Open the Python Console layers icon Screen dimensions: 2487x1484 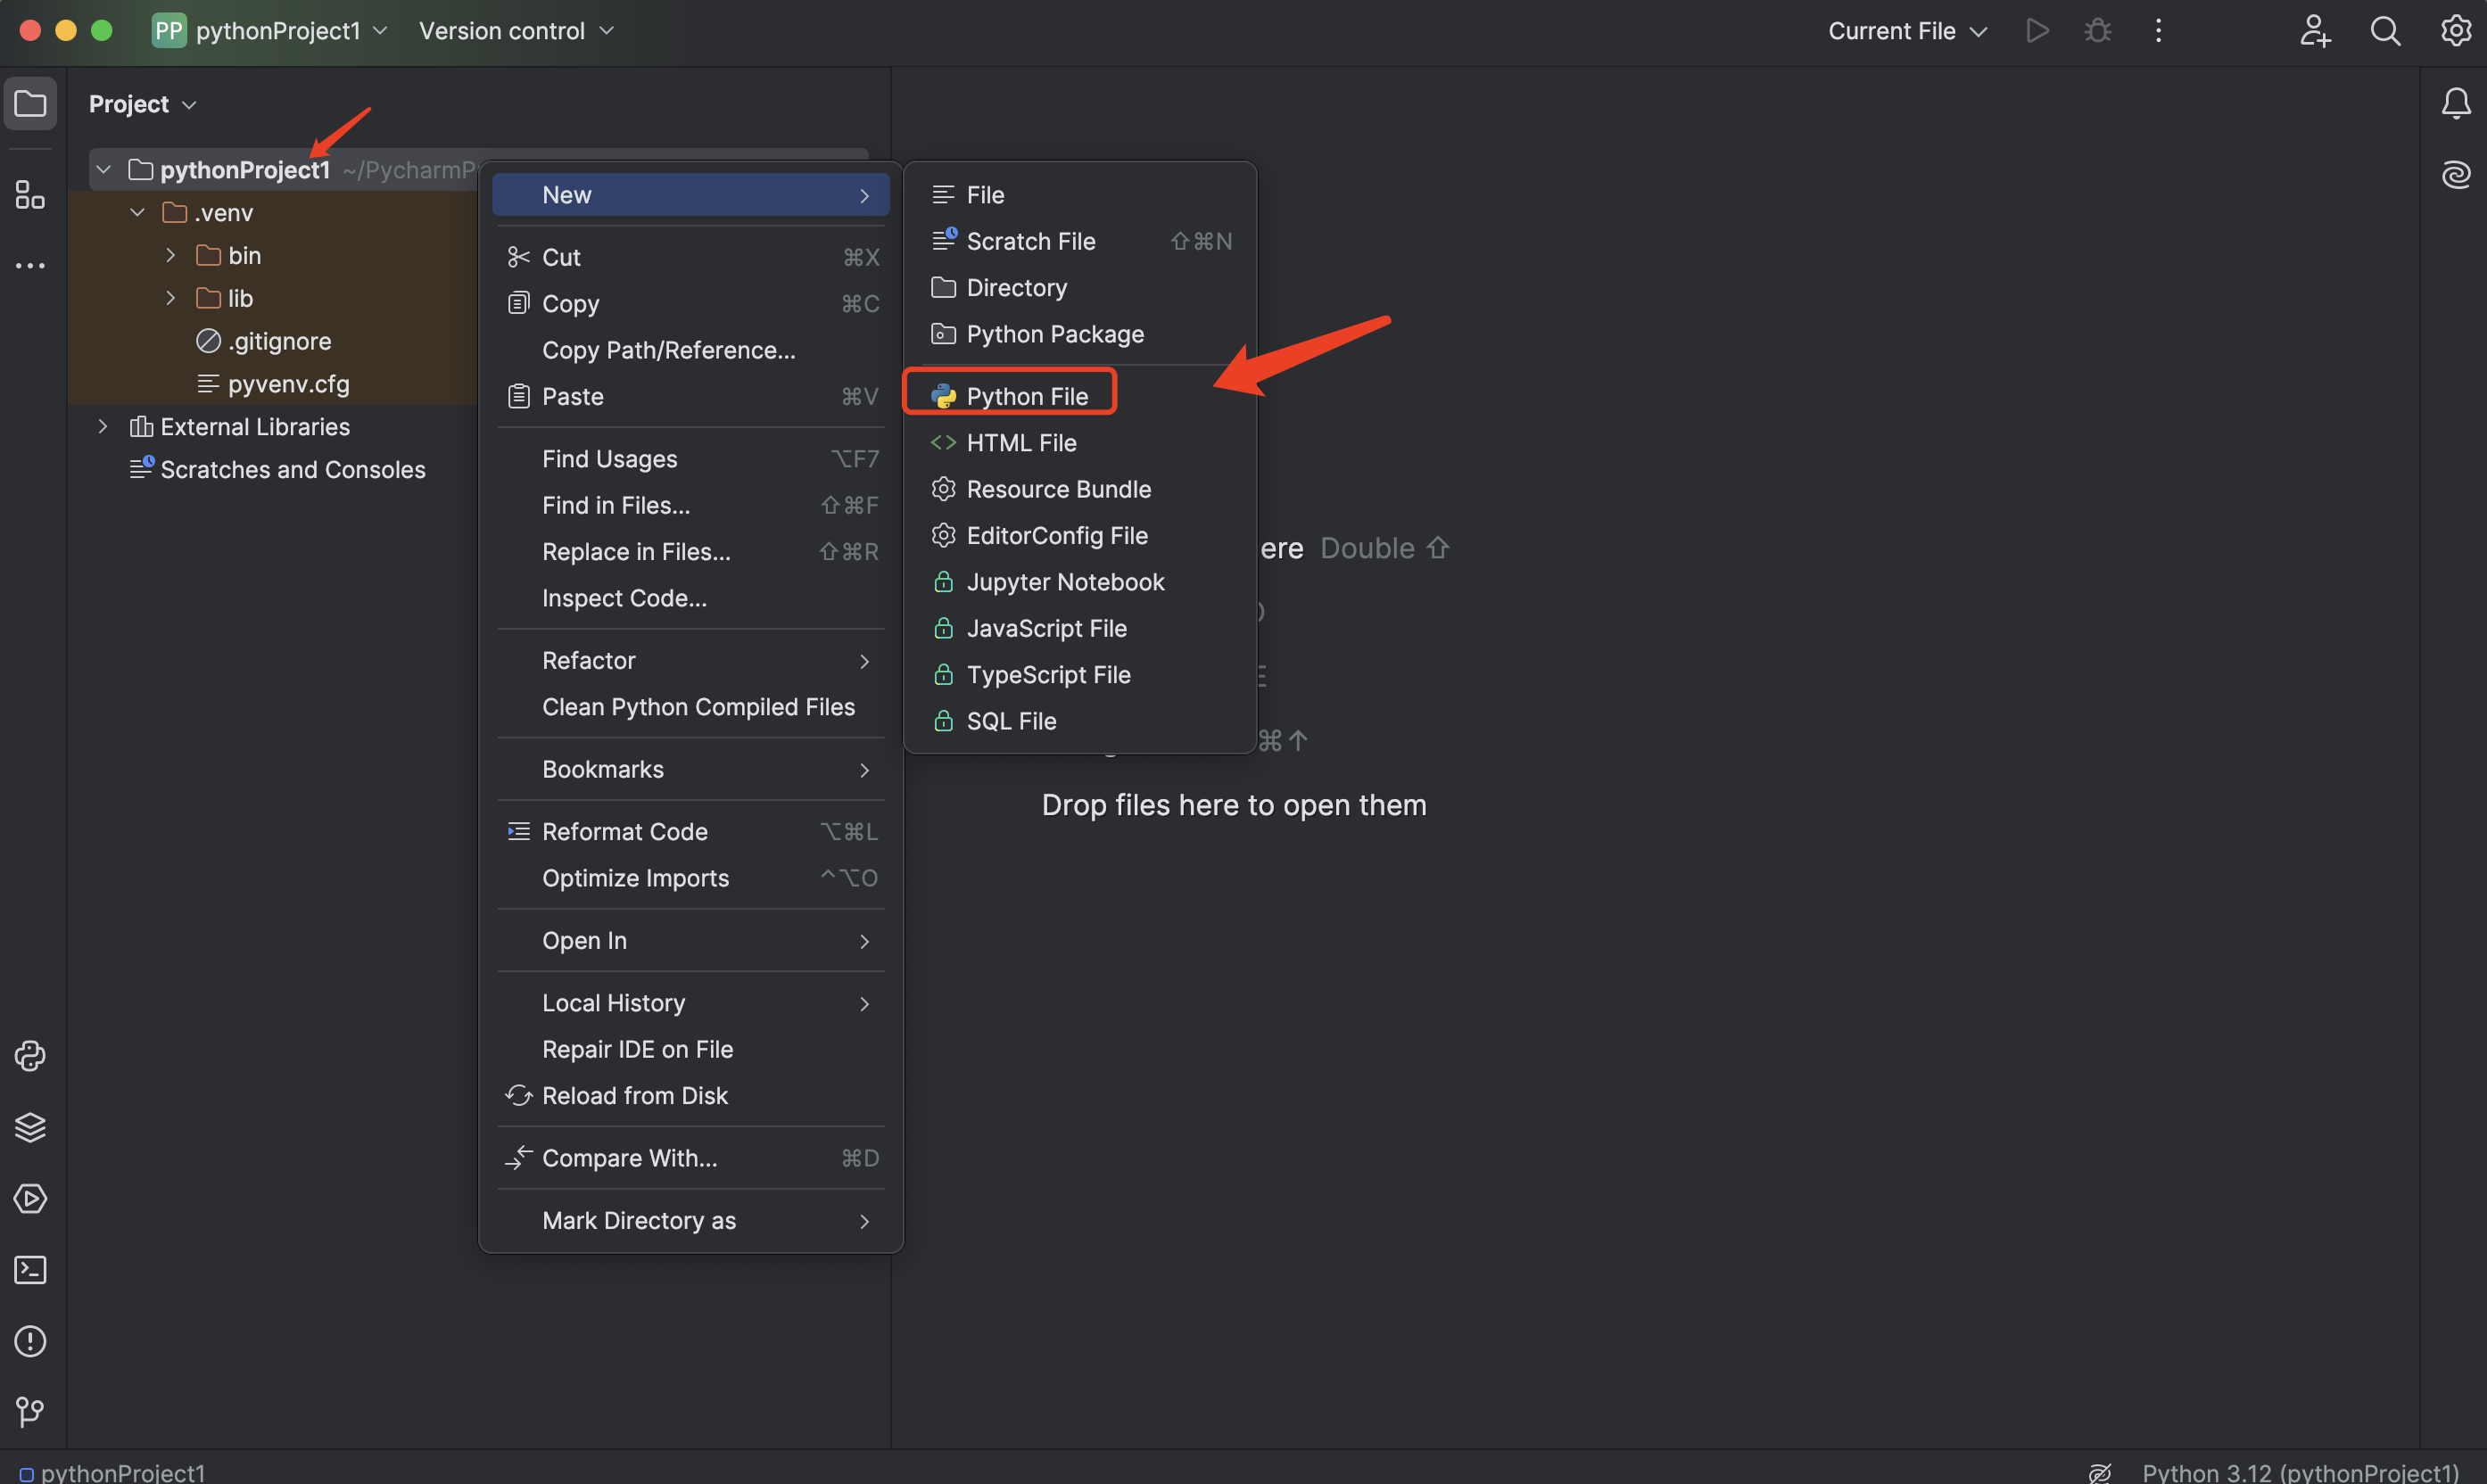[x=30, y=1127]
